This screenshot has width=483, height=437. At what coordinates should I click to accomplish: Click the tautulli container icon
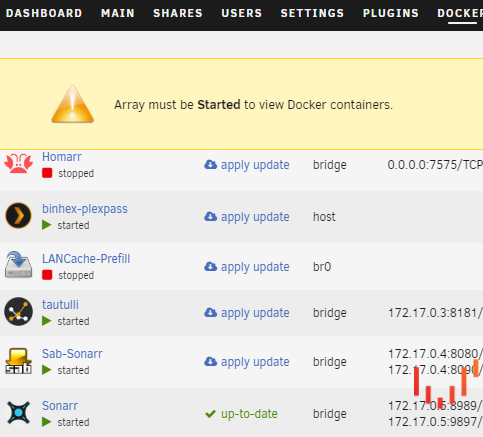pos(18,311)
